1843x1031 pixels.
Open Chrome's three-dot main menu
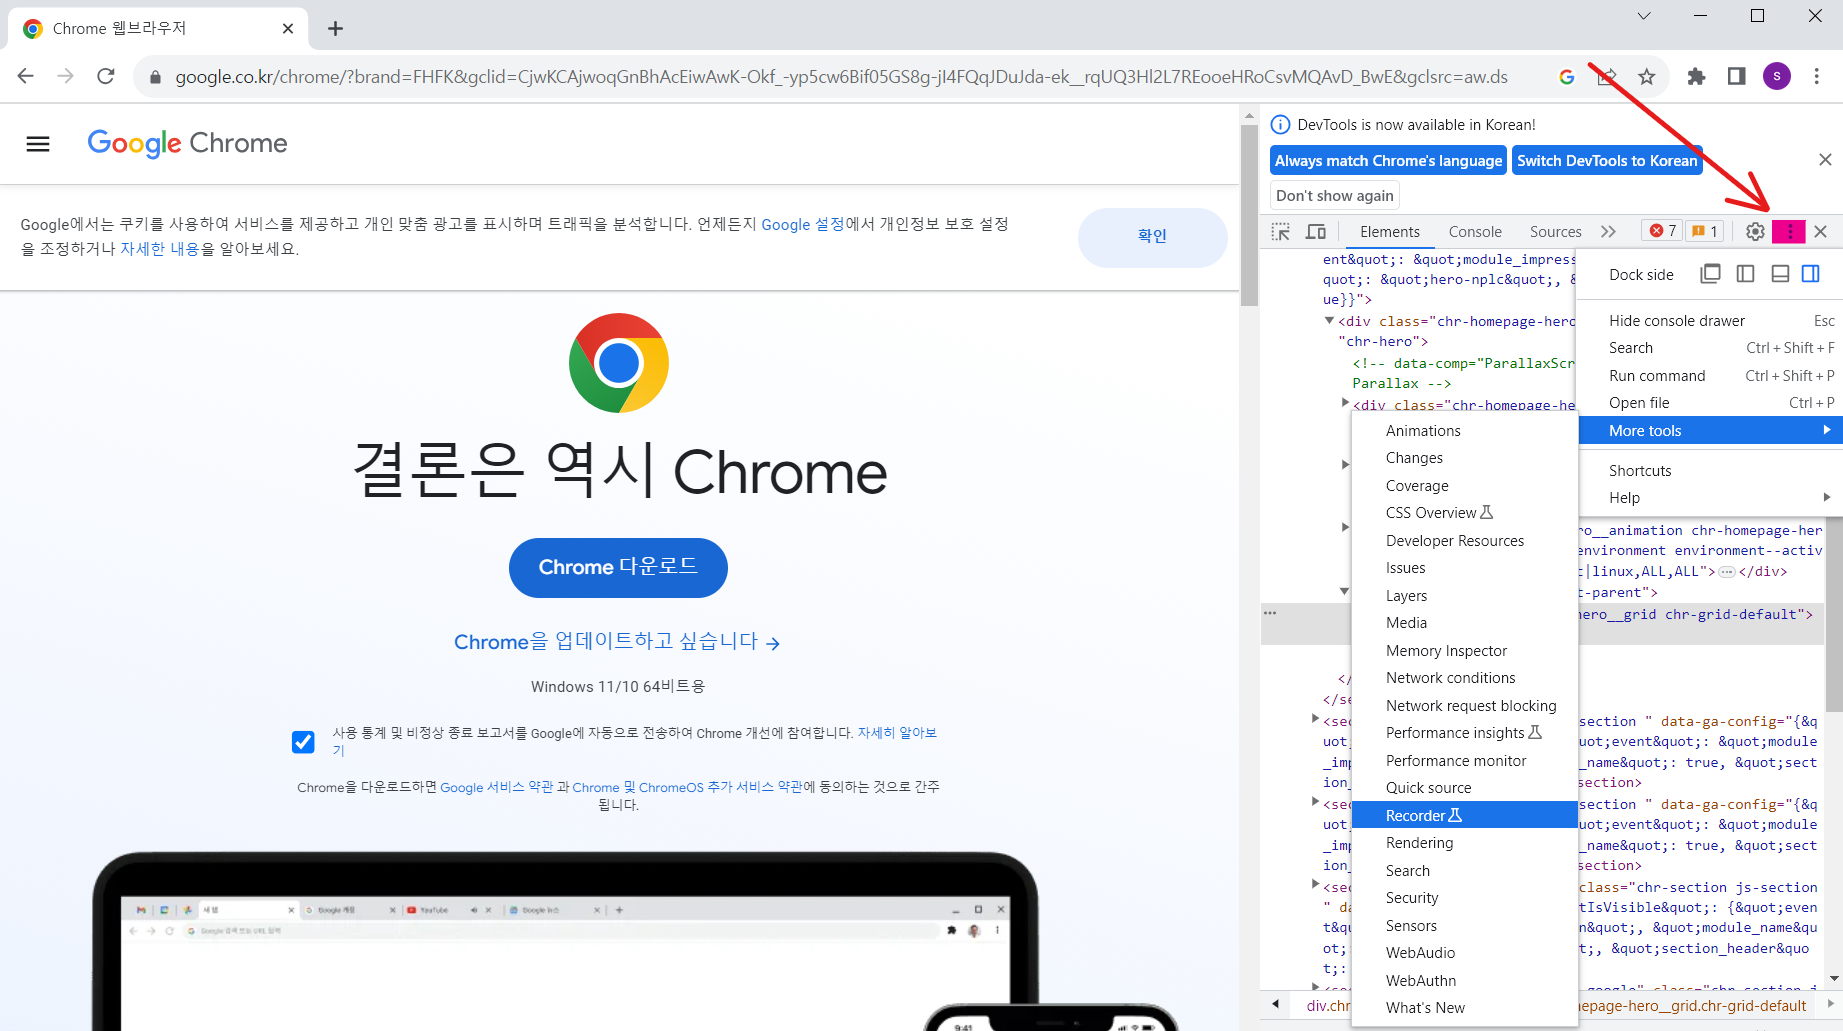coord(1817,76)
